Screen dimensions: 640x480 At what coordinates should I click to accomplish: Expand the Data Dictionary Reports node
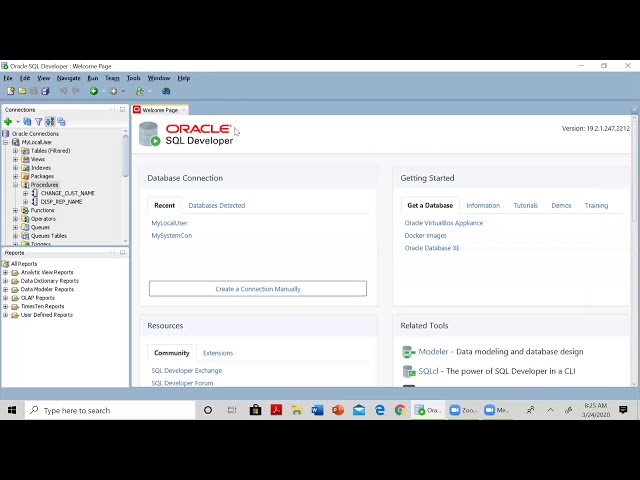coord(6,281)
